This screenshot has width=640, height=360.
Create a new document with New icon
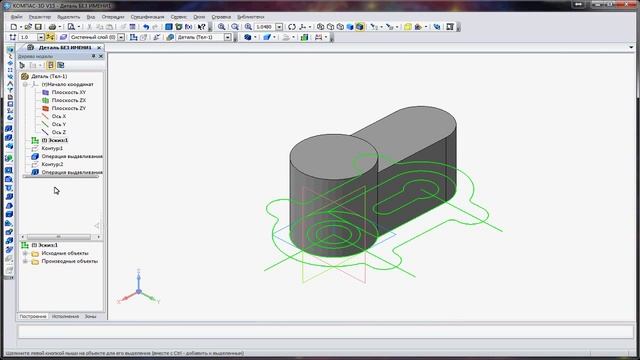(x=13, y=27)
